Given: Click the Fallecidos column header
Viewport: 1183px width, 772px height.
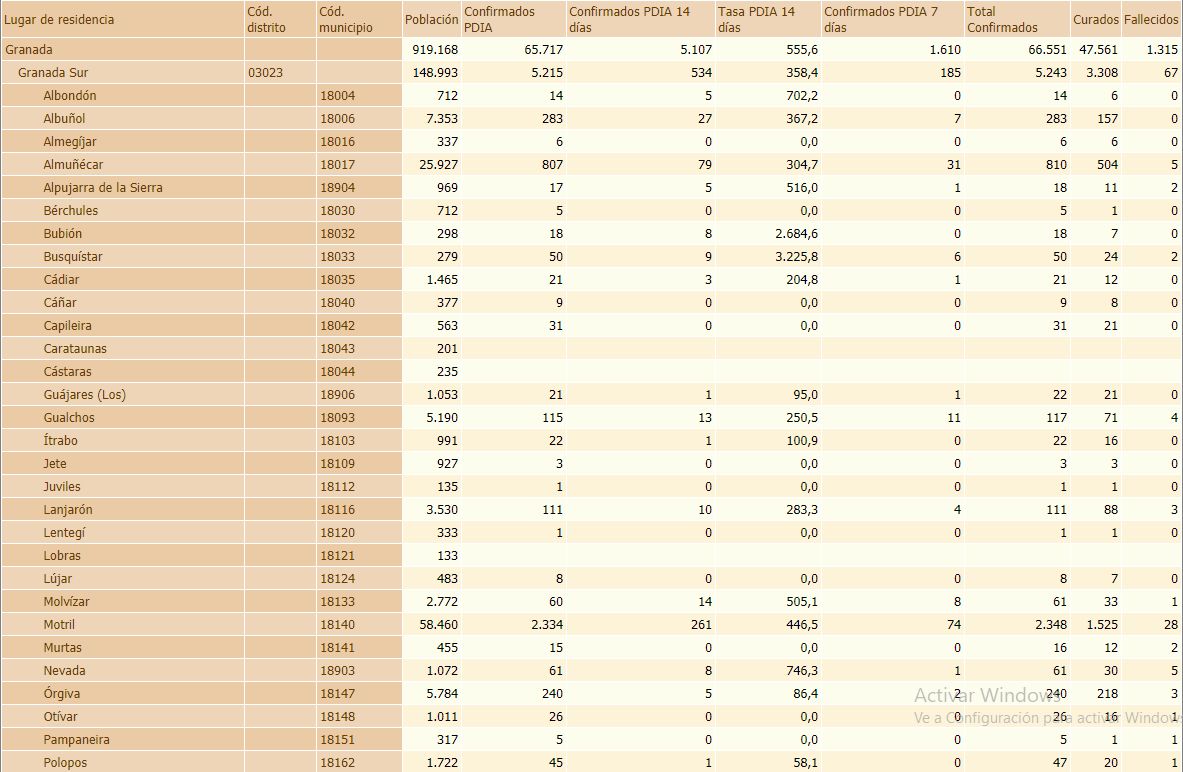Looking at the screenshot, I should coord(1151,20).
